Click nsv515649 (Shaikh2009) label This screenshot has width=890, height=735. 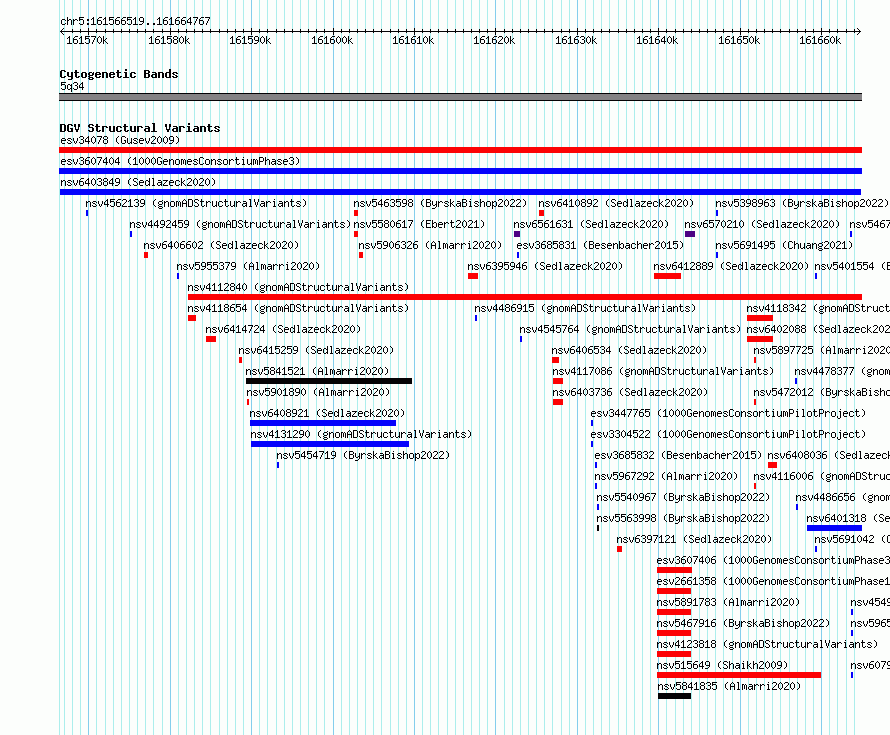click(723, 665)
